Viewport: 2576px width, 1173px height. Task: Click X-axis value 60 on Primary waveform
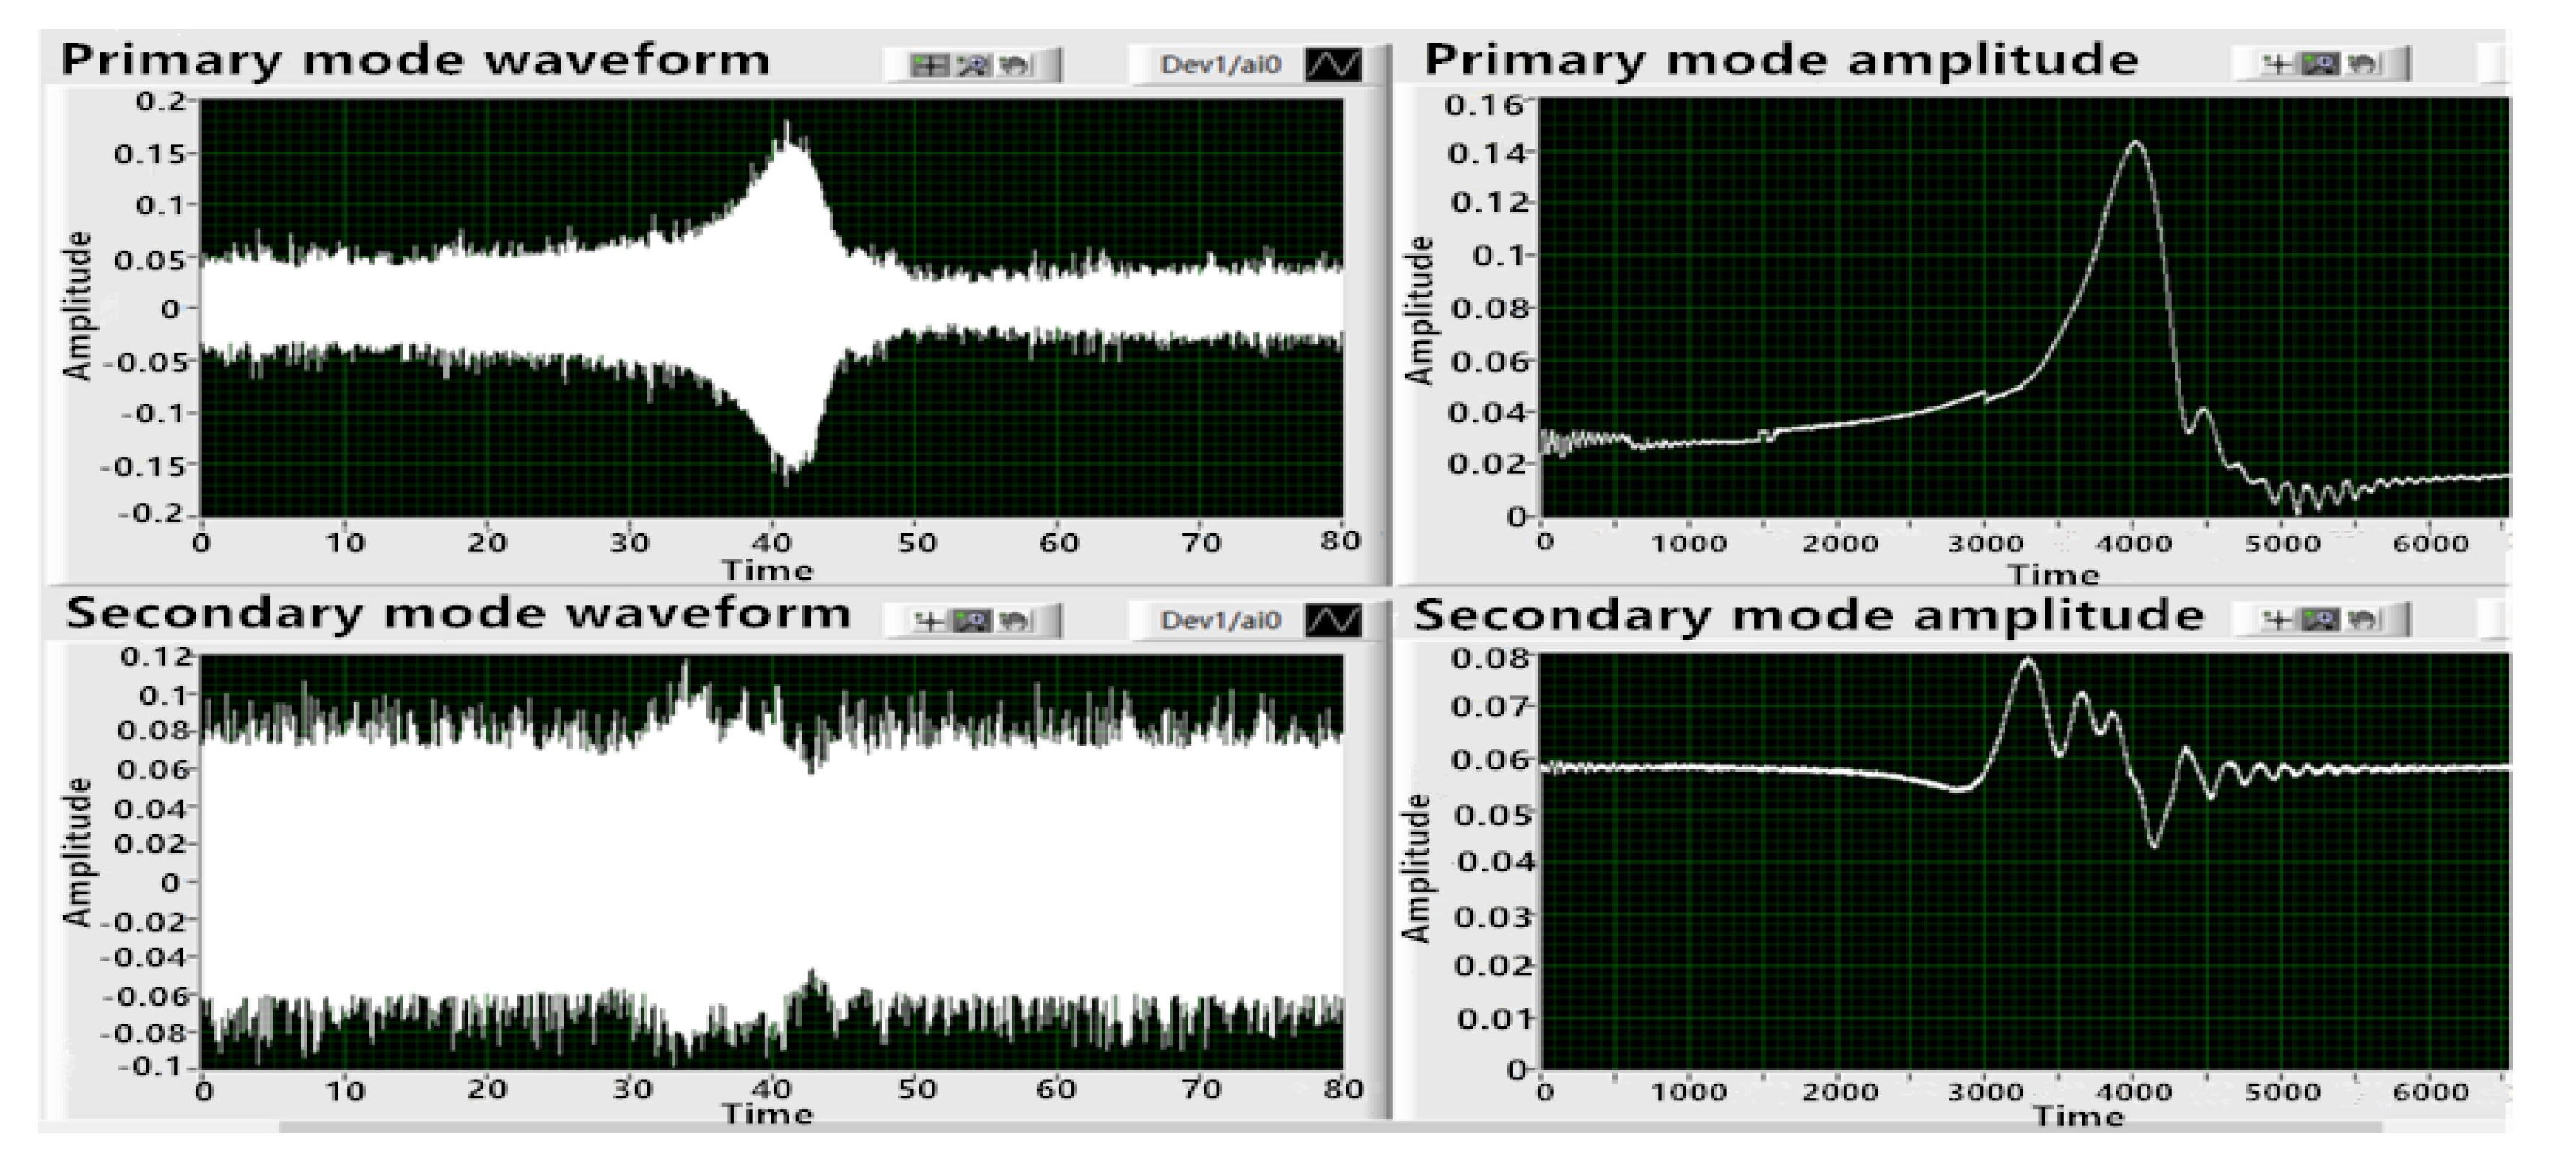pos(1058,543)
